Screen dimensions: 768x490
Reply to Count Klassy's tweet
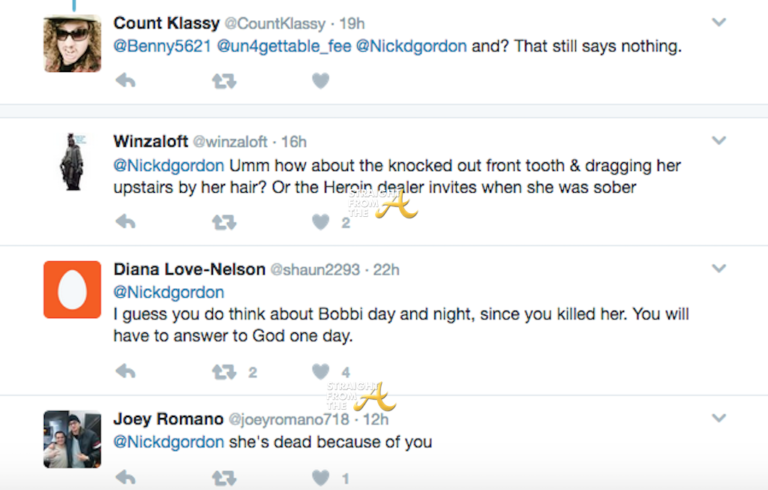point(125,81)
